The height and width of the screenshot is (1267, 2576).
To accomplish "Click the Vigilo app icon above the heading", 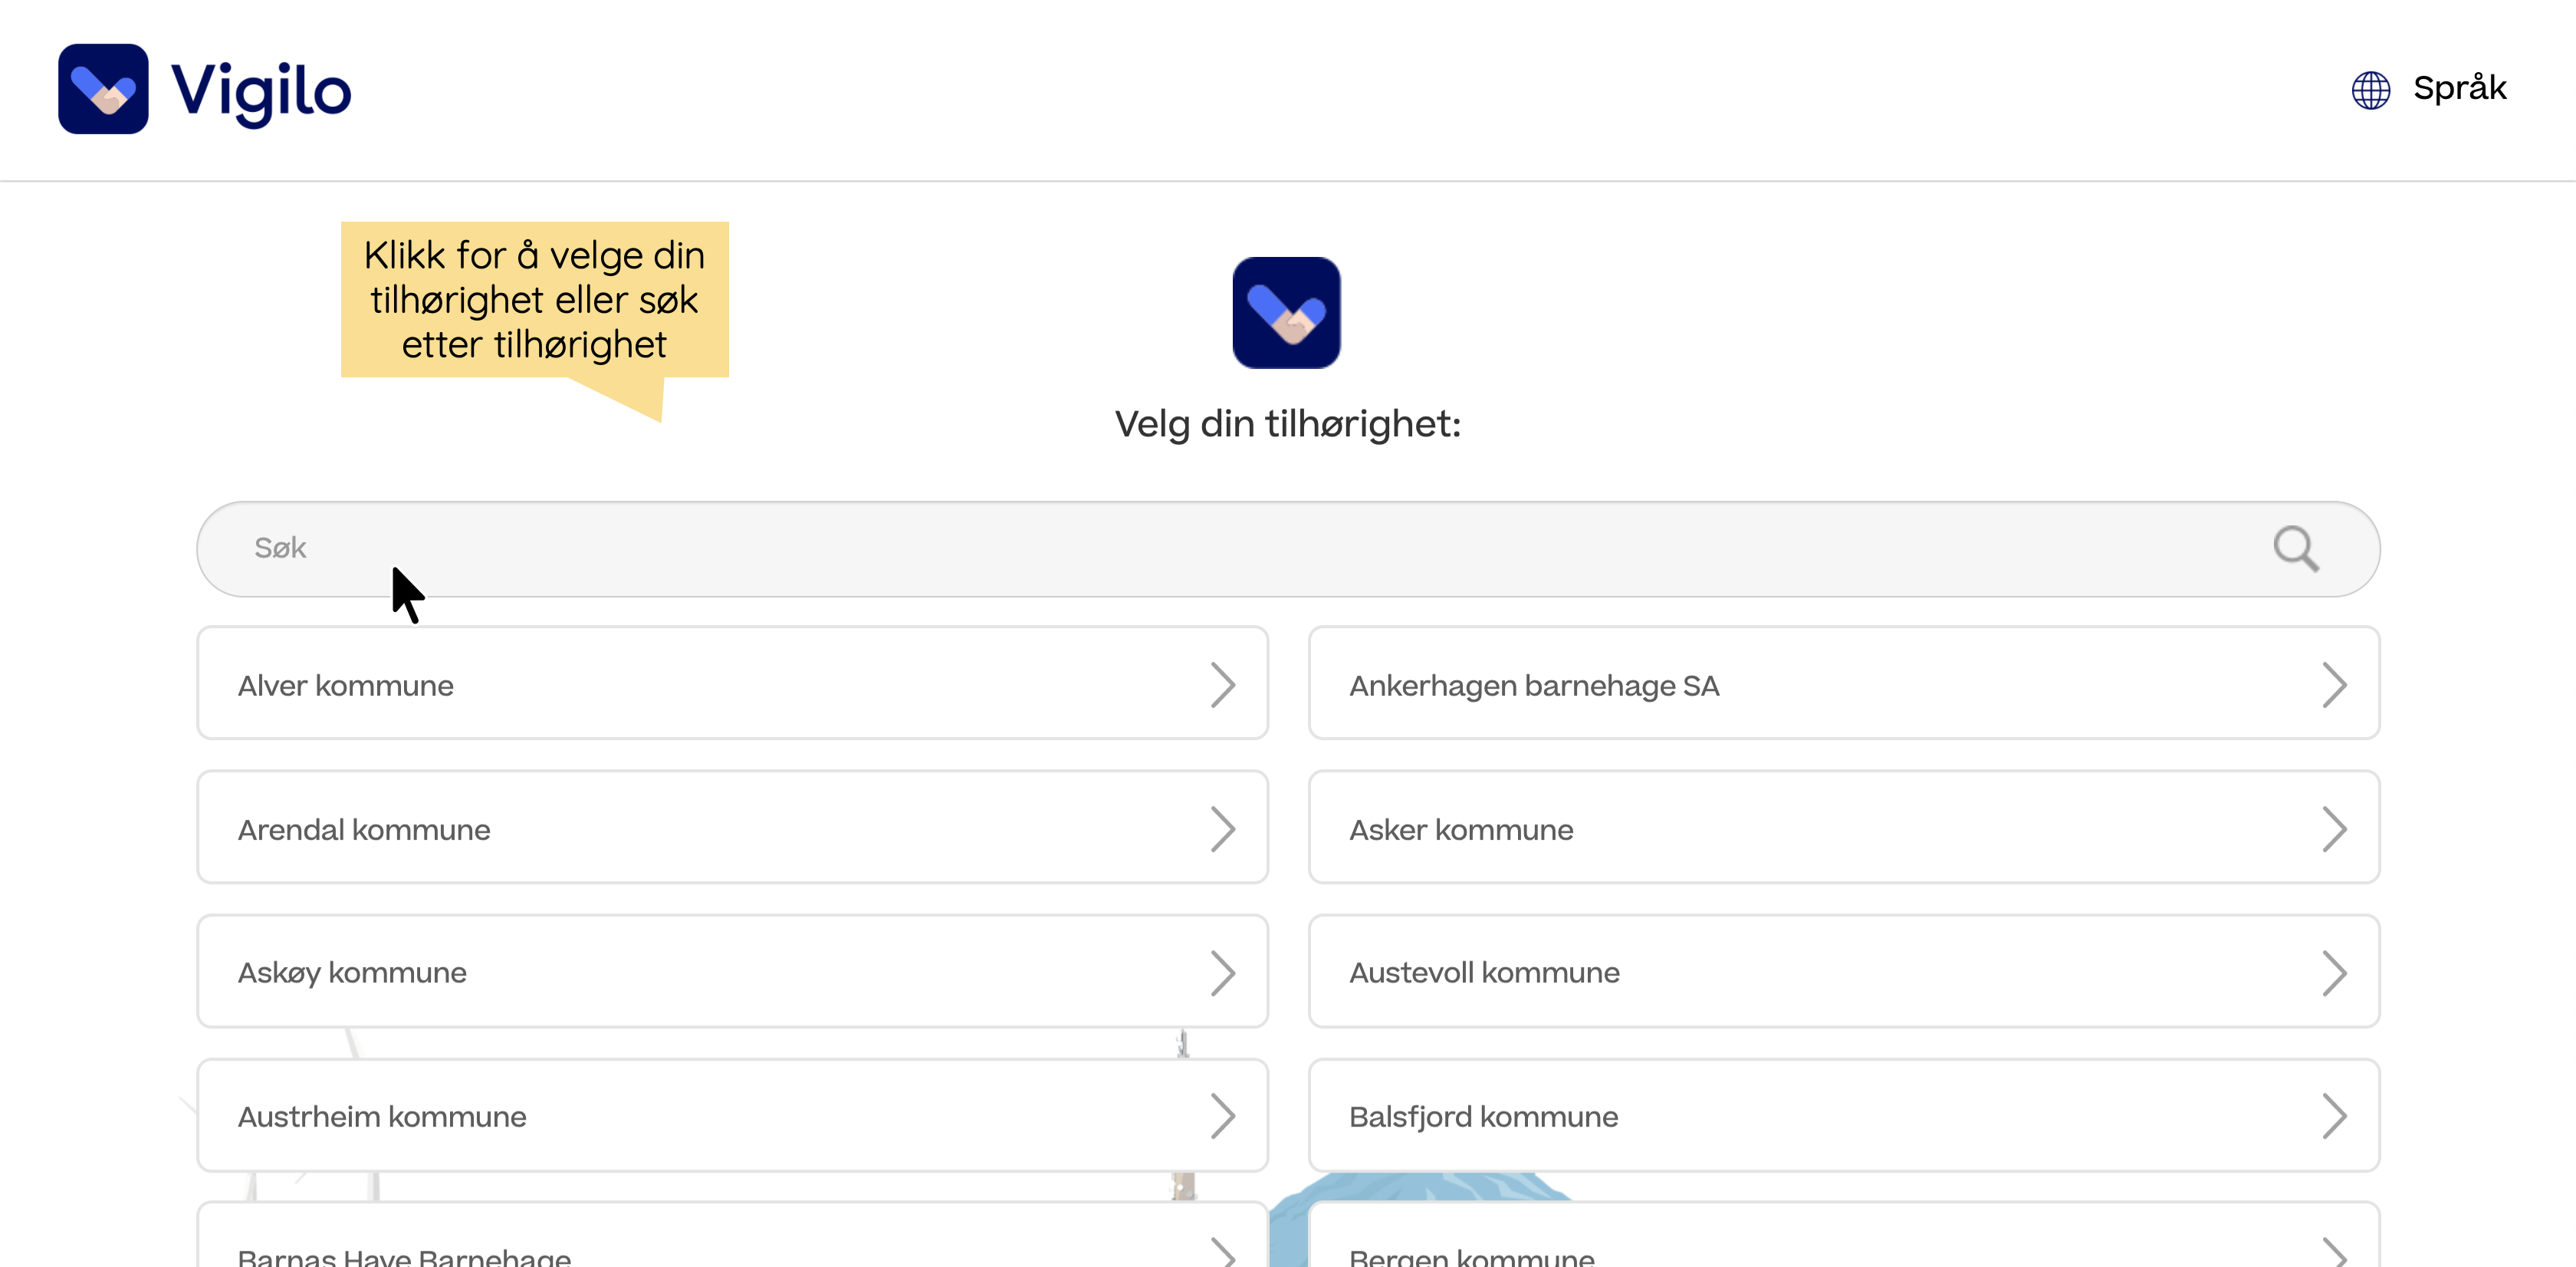I will click(x=1286, y=313).
